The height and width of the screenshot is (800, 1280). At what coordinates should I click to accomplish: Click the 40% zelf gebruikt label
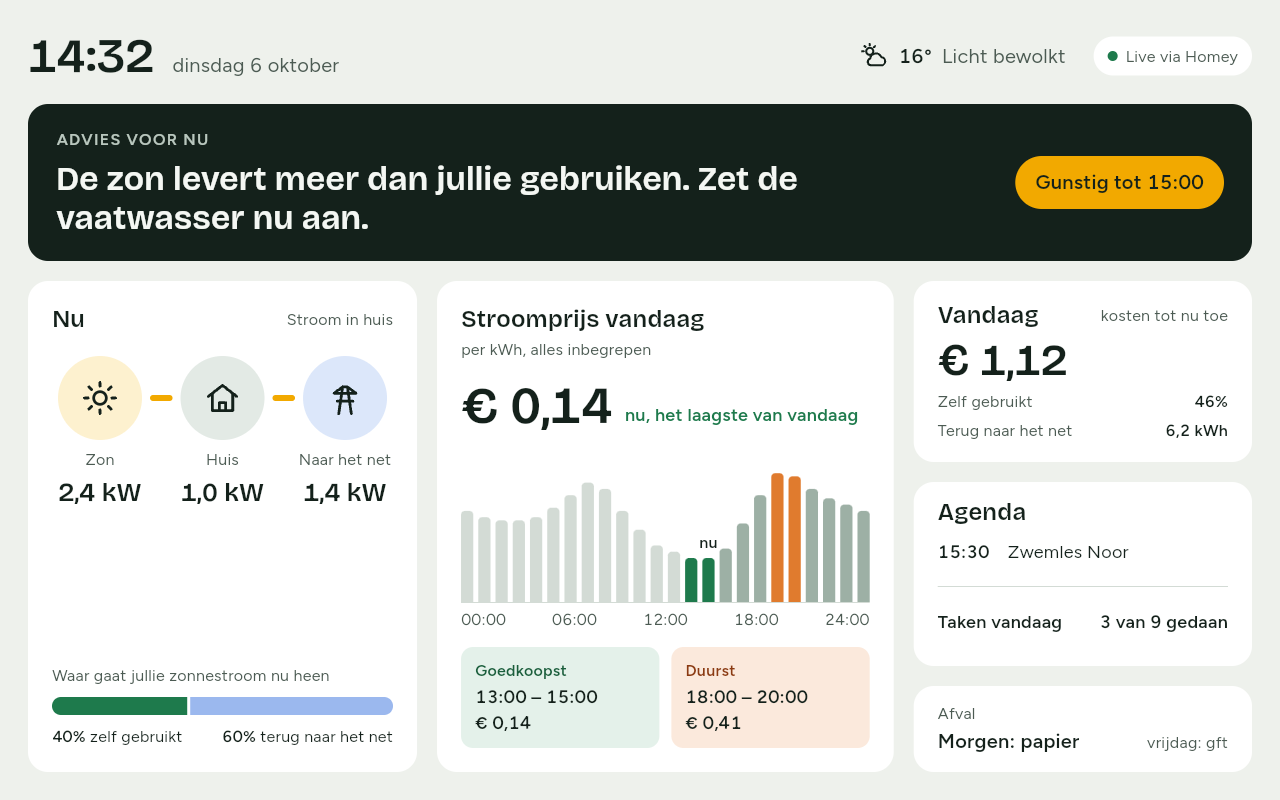tap(117, 737)
